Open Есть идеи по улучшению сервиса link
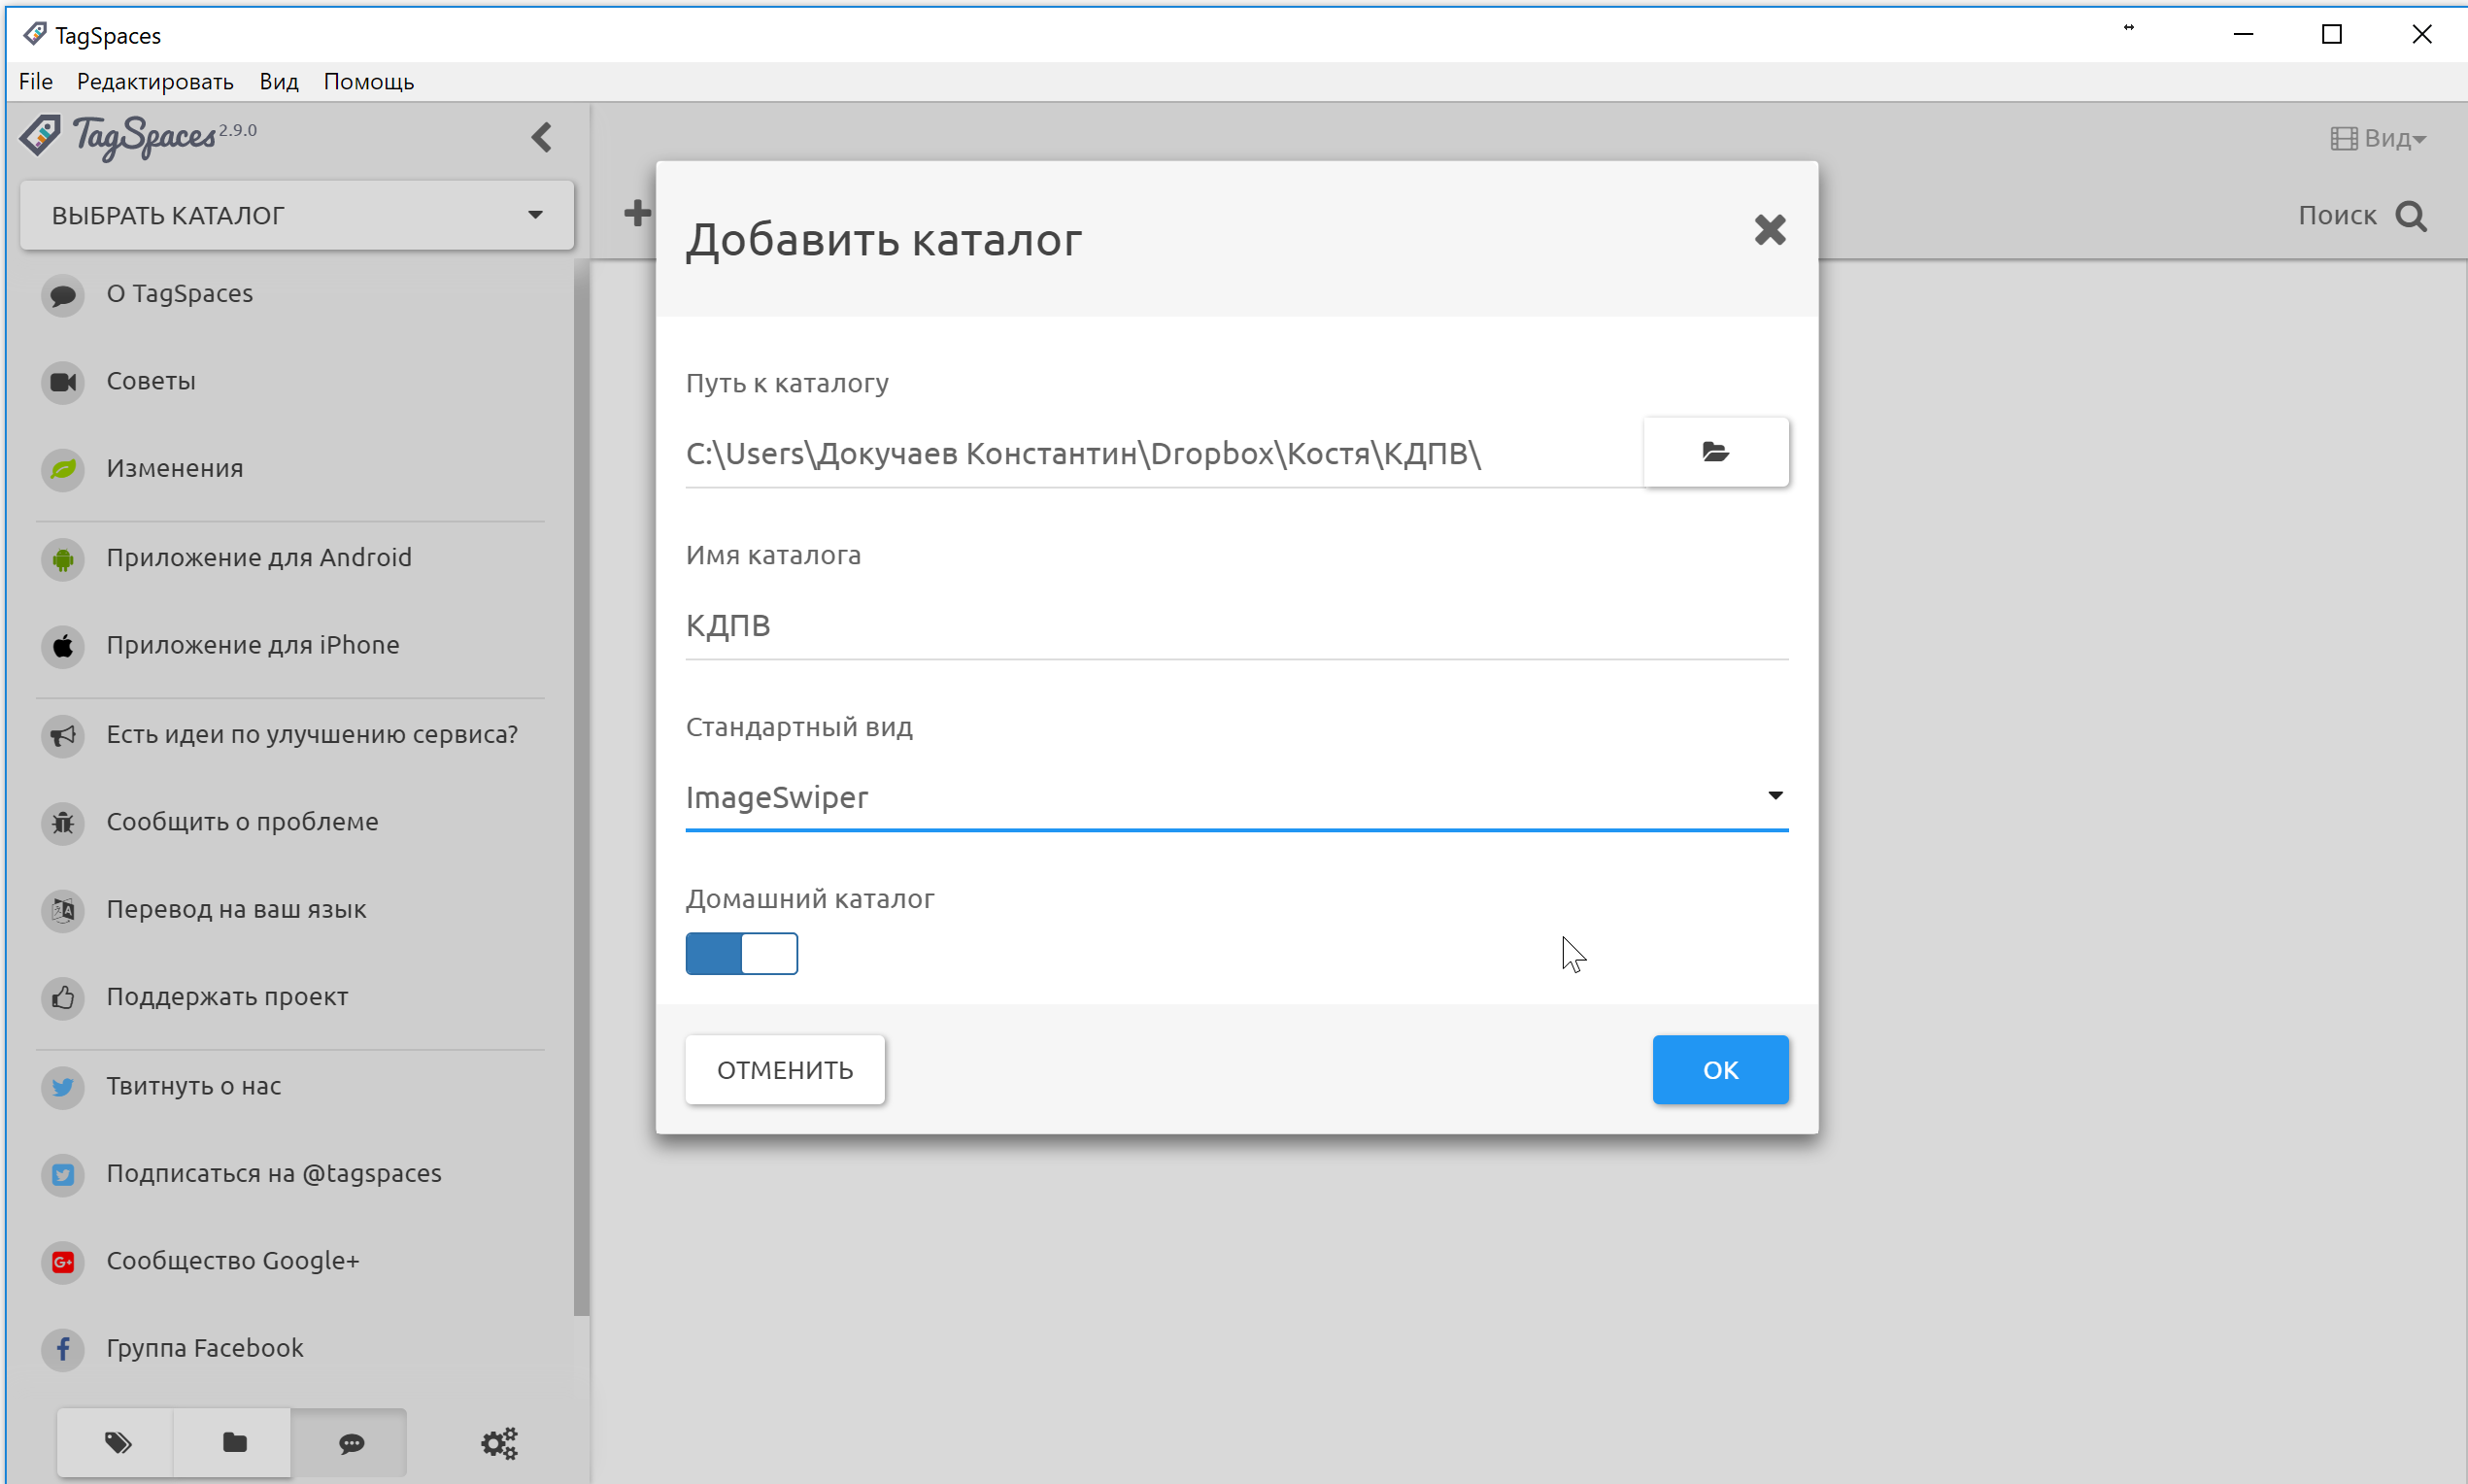2468x1484 pixels. tap(312, 734)
